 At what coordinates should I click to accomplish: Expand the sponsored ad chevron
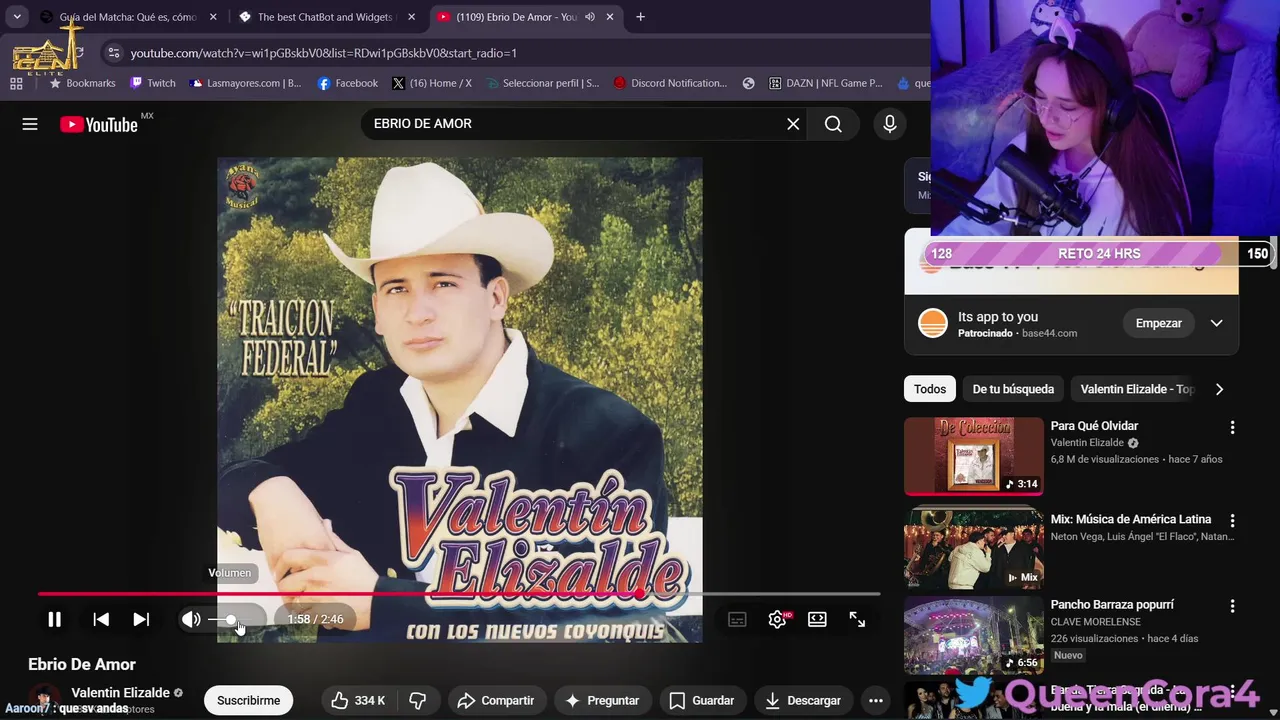[x=1216, y=323]
